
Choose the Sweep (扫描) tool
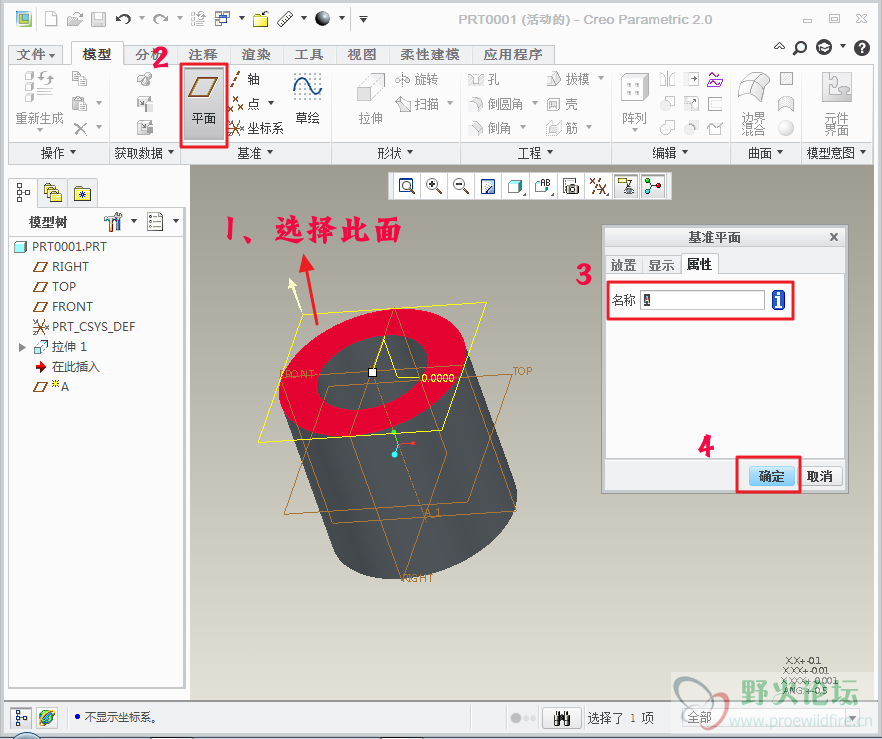click(x=417, y=104)
